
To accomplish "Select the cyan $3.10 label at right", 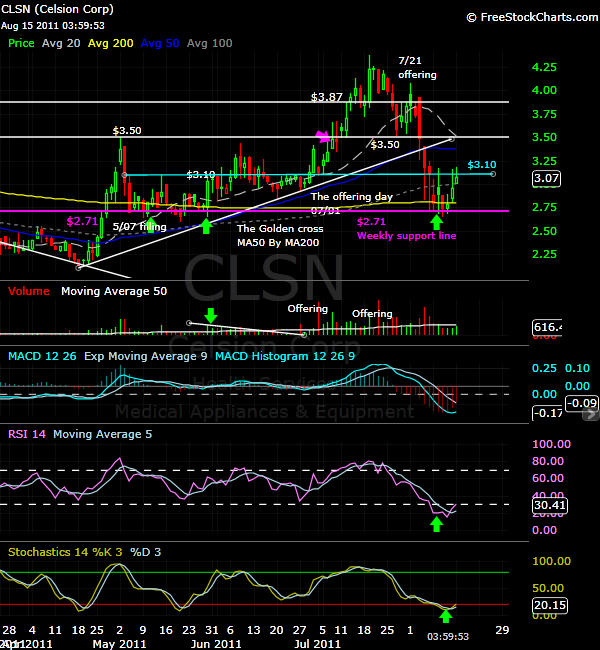I will point(481,164).
